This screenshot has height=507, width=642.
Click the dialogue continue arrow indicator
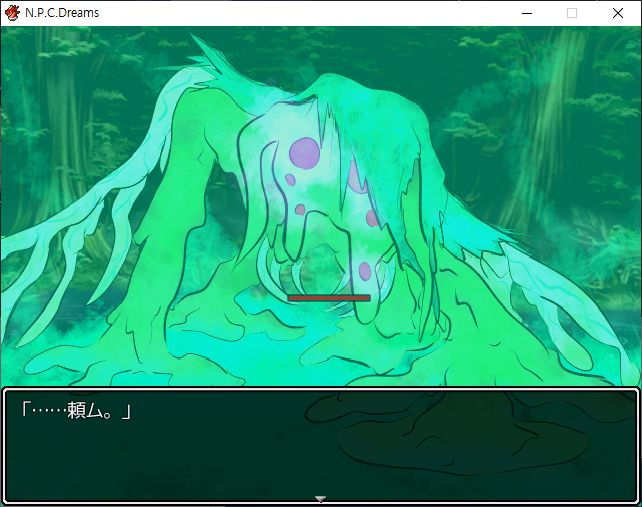(320, 499)
